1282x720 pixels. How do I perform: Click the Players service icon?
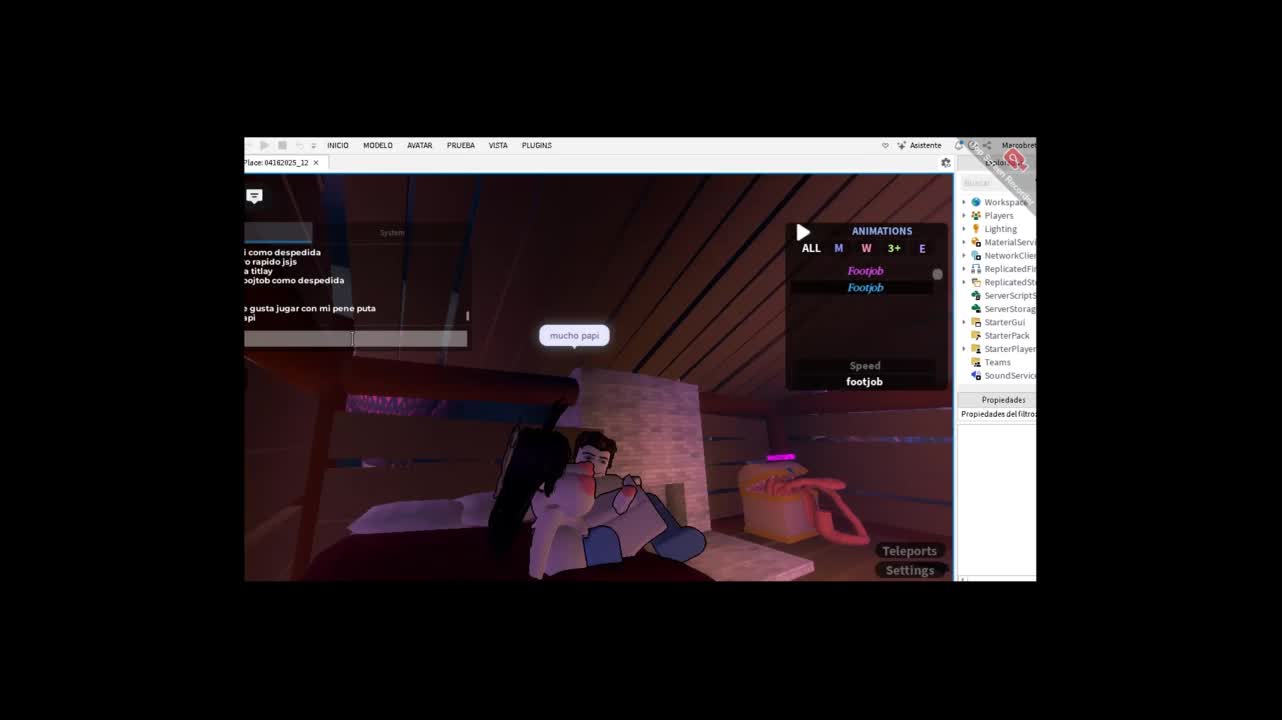(976, 215)
